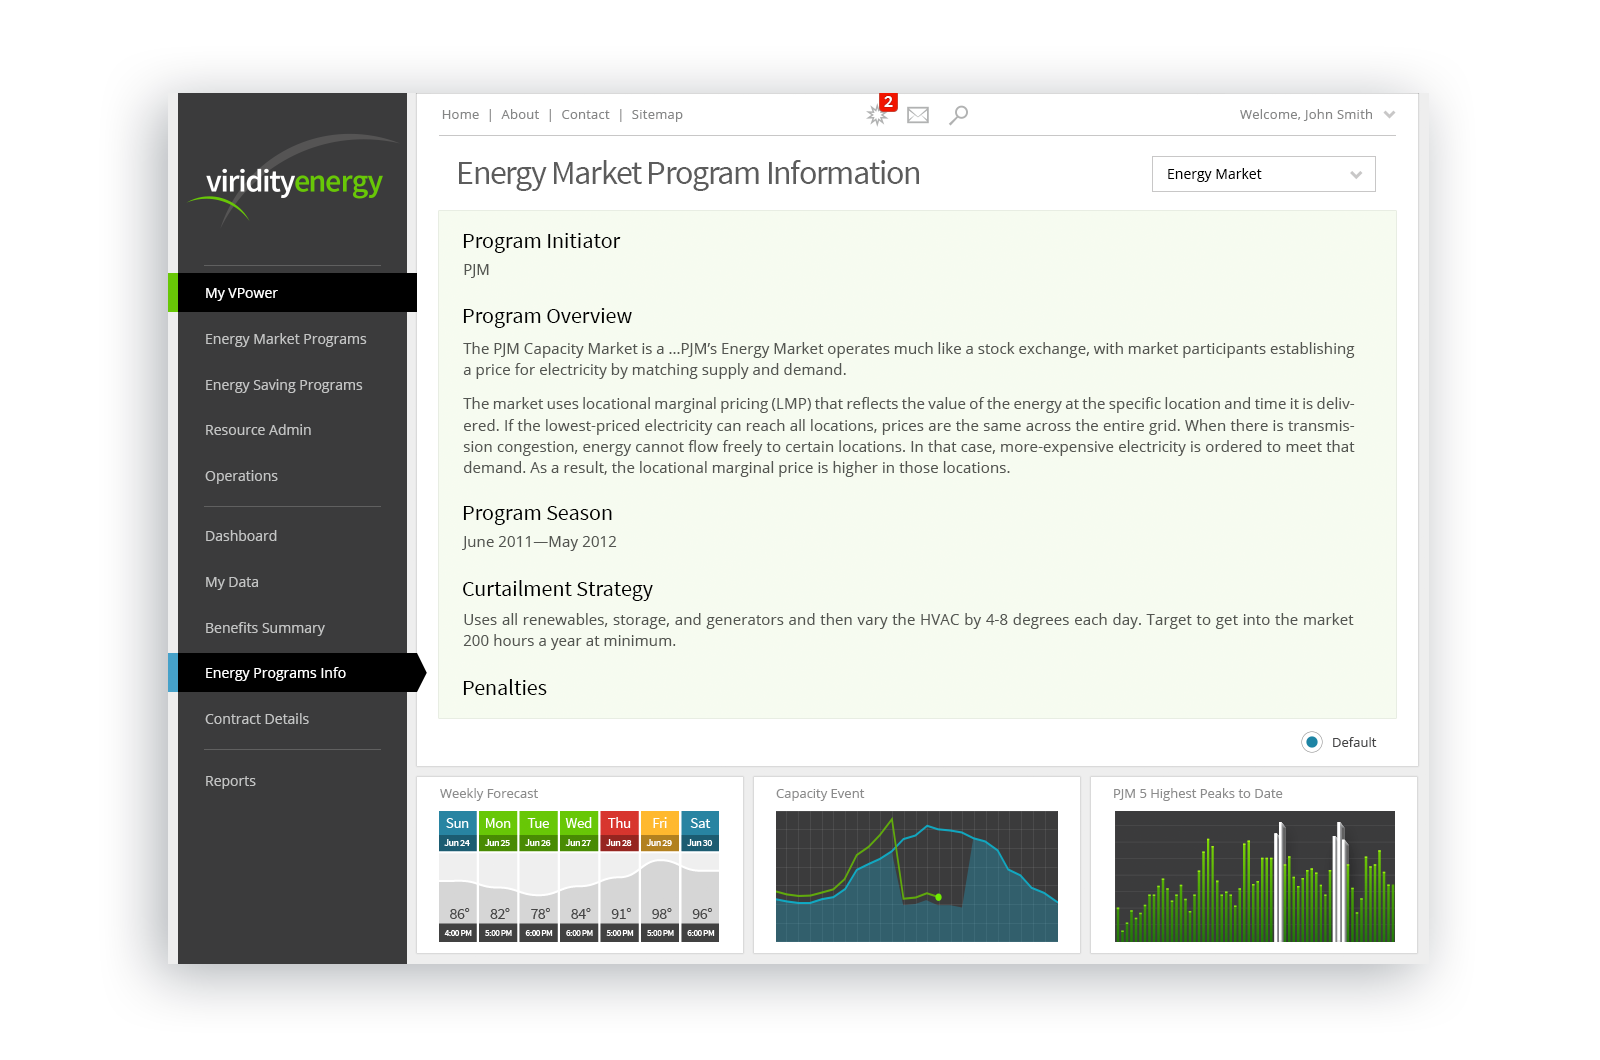Viewport: 1600px width, 1060px height.
Task: Click the 98° Friday temperature value
Action: (661, 914)
